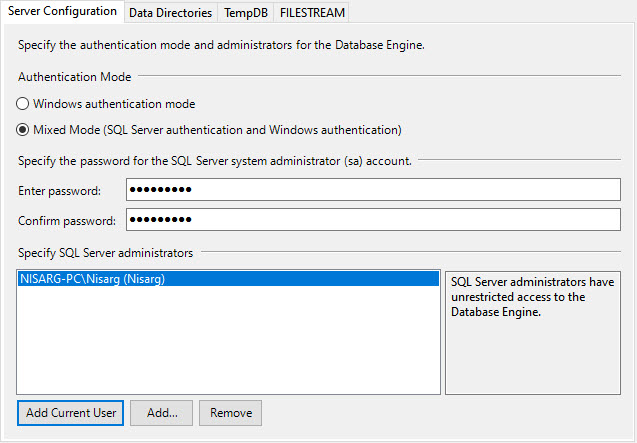
Task: Hit the Remove button
Action: 230,413
